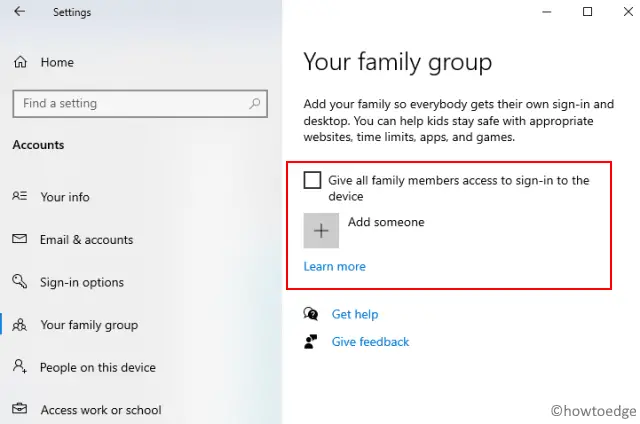Open Access work or school section
The width and height of the screenshot is (640, 424).
(101, 410)
